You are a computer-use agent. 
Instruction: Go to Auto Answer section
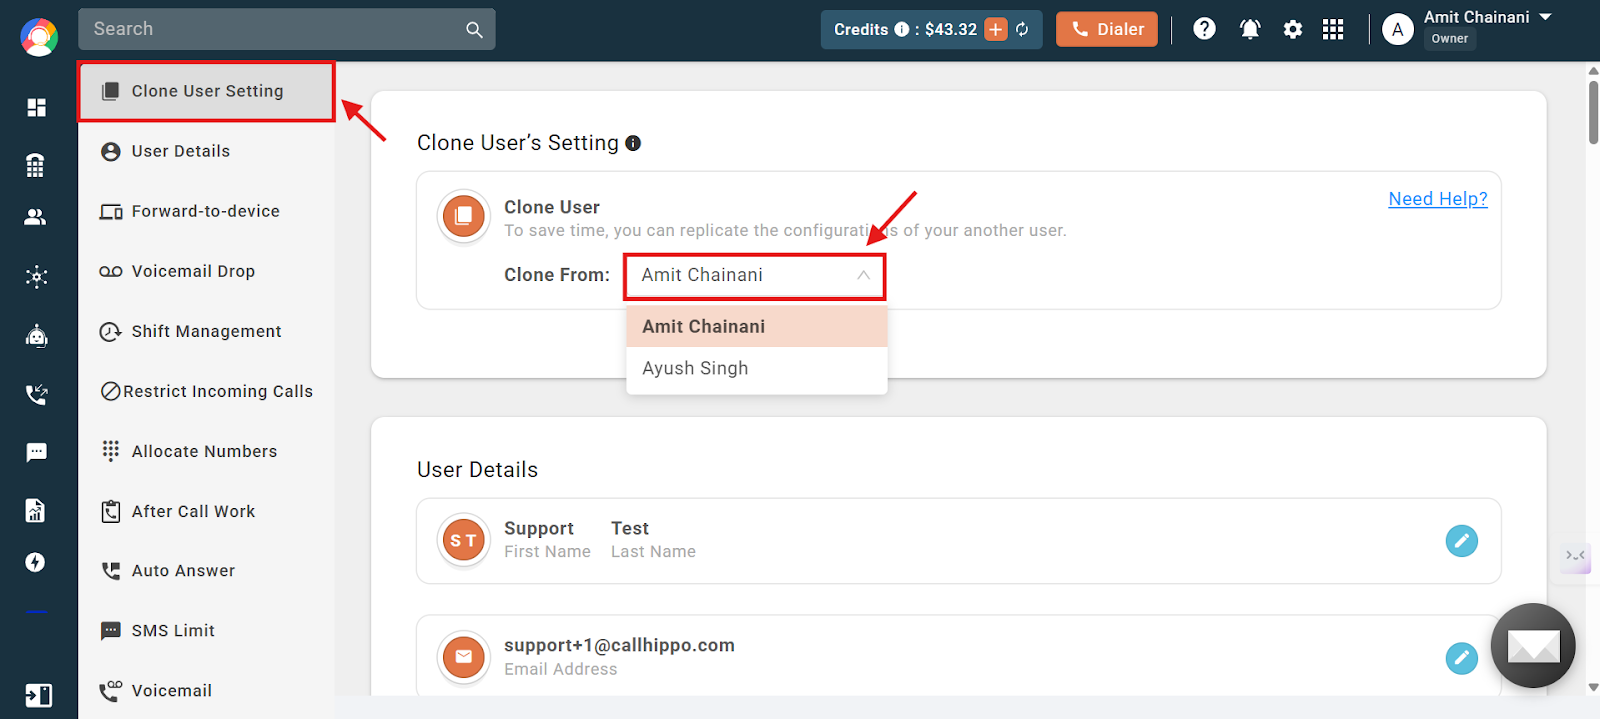tap(207, 571)
